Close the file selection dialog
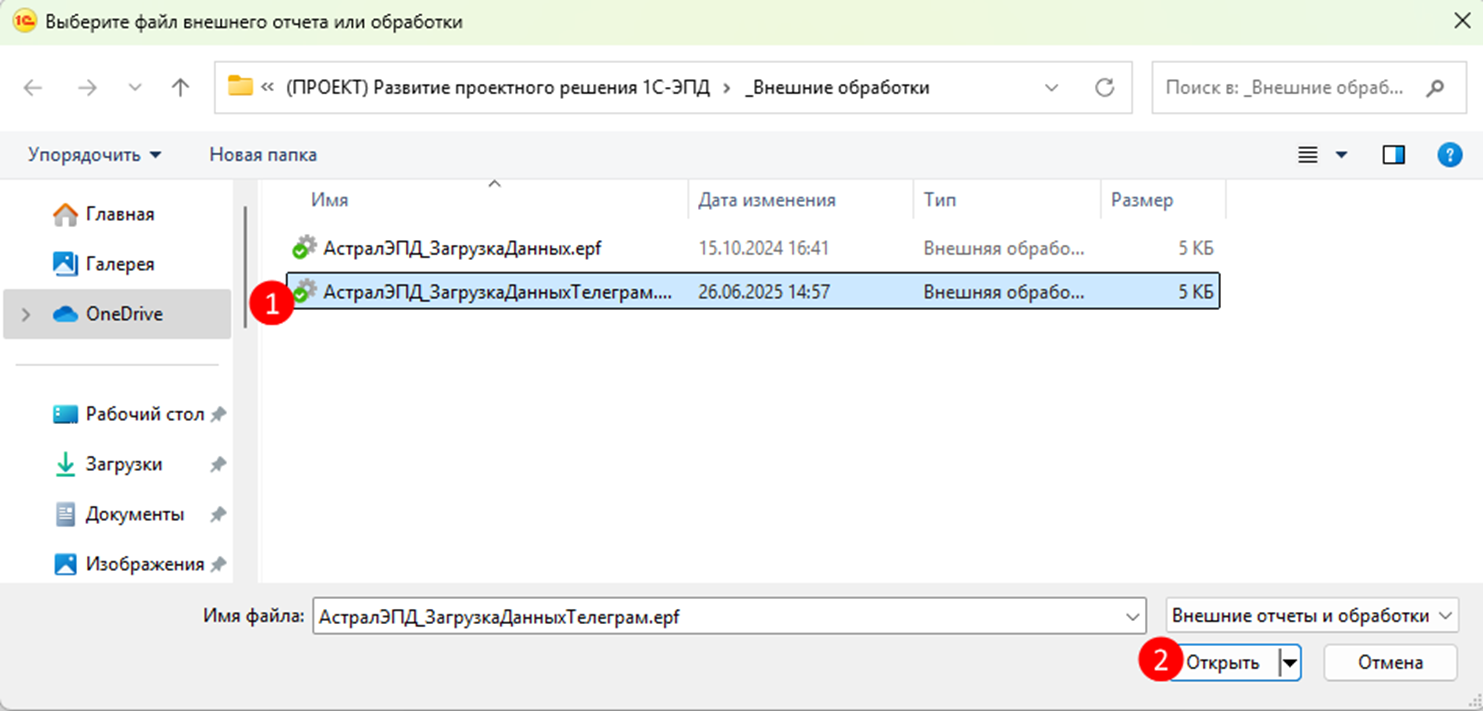The width and height of the screenshot is (1483, 711). pos(1460,21)
